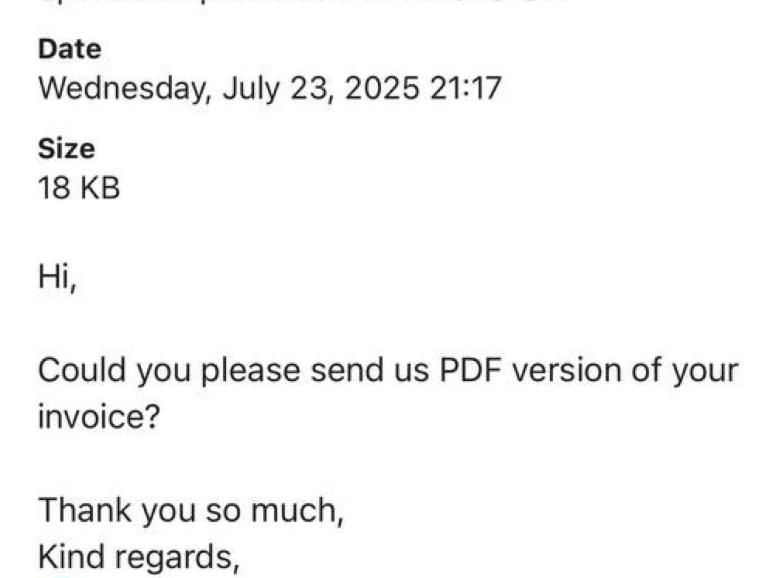Click the bold Size field label

click(x=66, y=149)
